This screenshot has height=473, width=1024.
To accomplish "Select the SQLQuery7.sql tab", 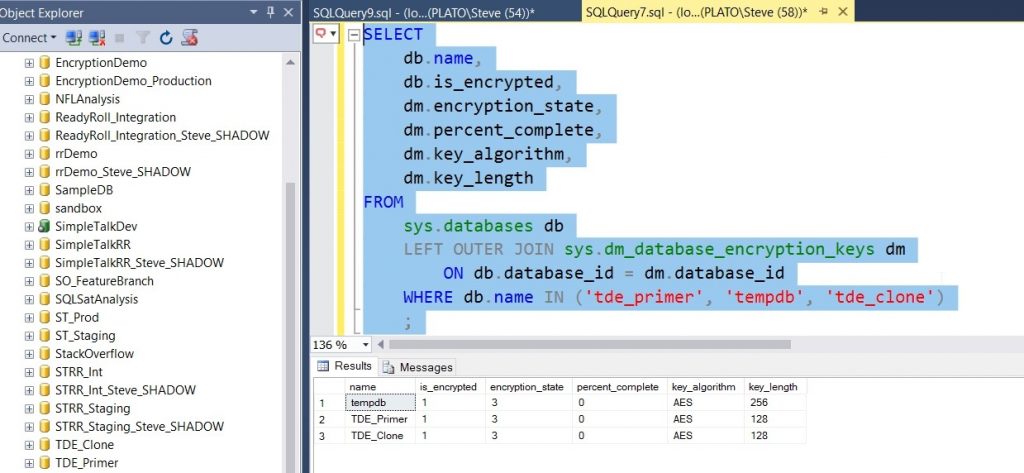I will pyautogui.click(x=696, y=12).
